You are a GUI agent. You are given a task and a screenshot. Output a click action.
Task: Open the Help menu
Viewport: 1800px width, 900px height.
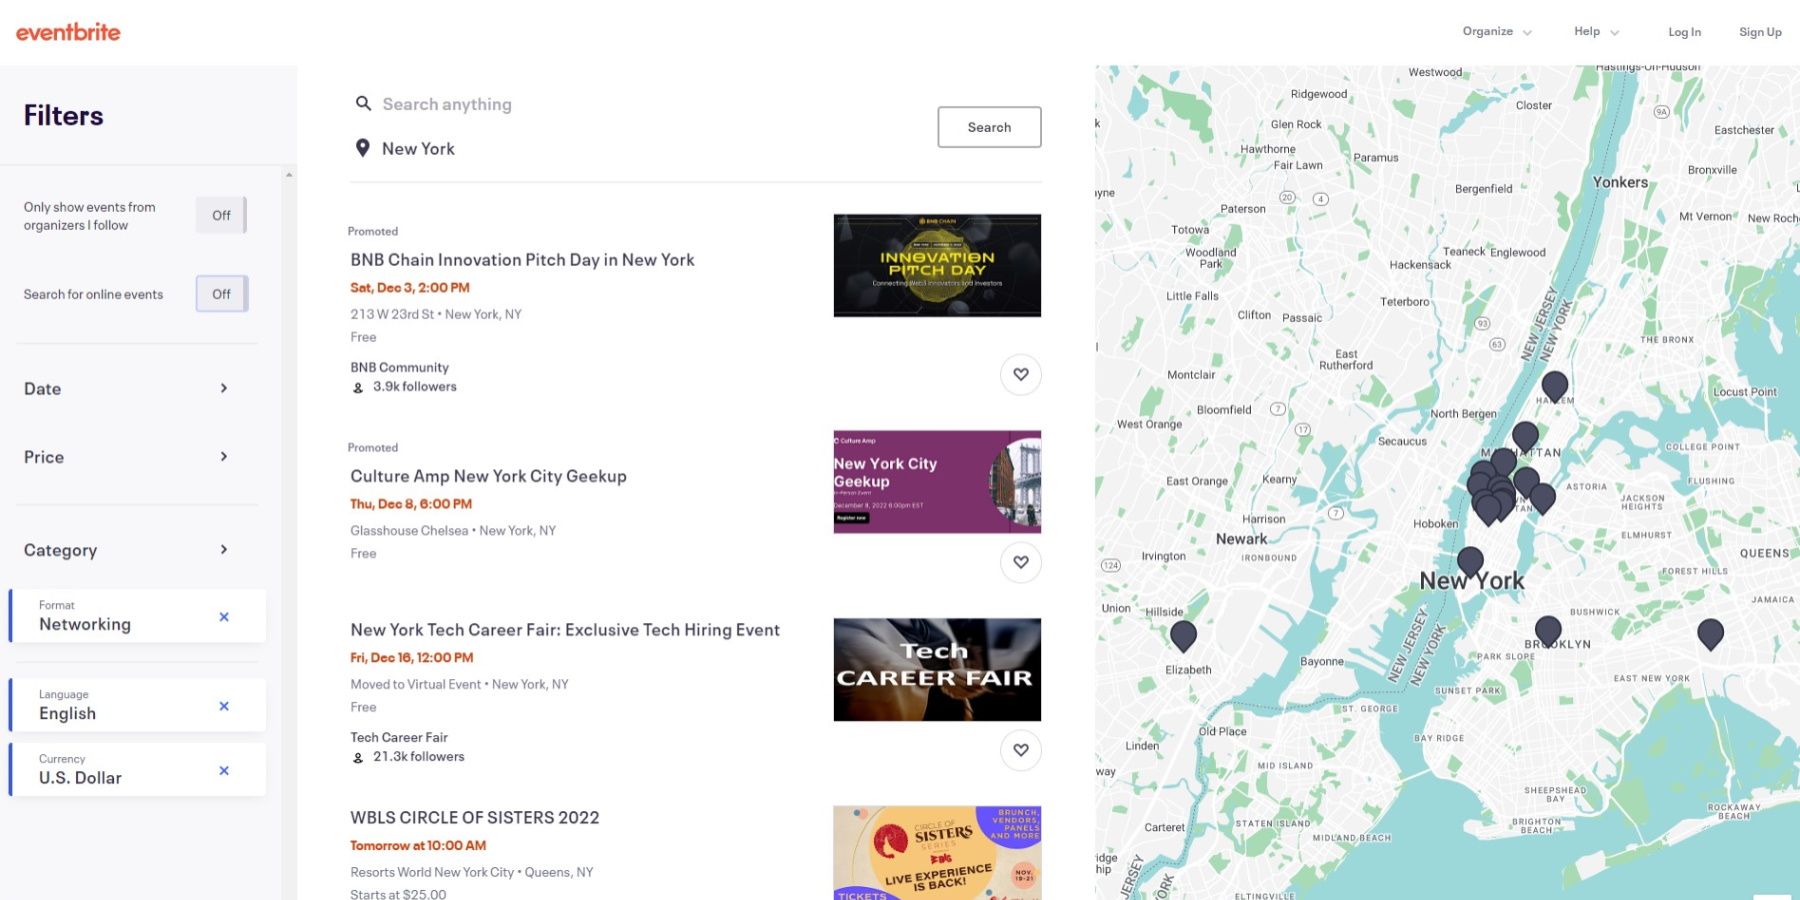pyautogui.click(x=1596, y=32)
